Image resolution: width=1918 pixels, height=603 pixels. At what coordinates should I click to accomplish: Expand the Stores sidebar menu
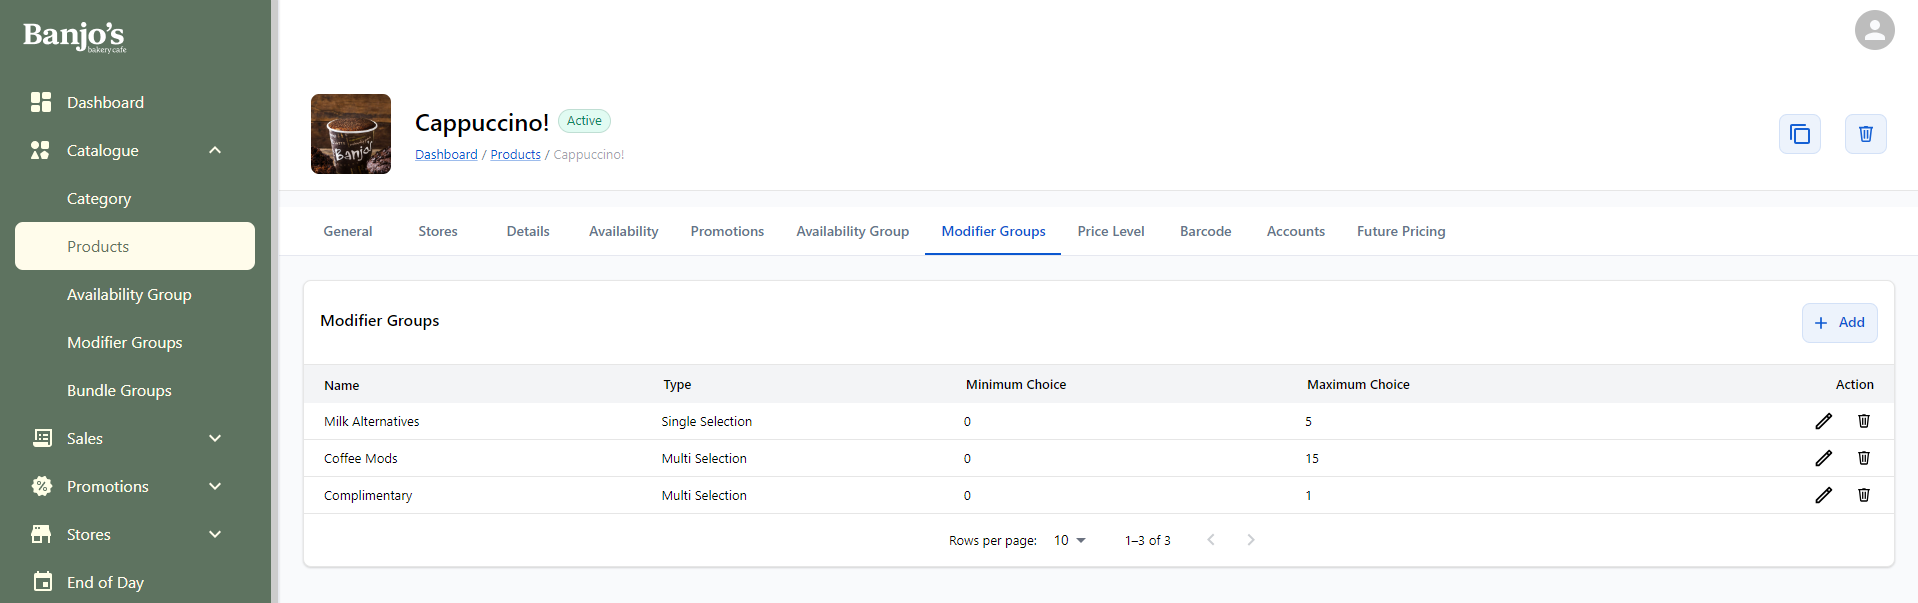tap(215, 534)
